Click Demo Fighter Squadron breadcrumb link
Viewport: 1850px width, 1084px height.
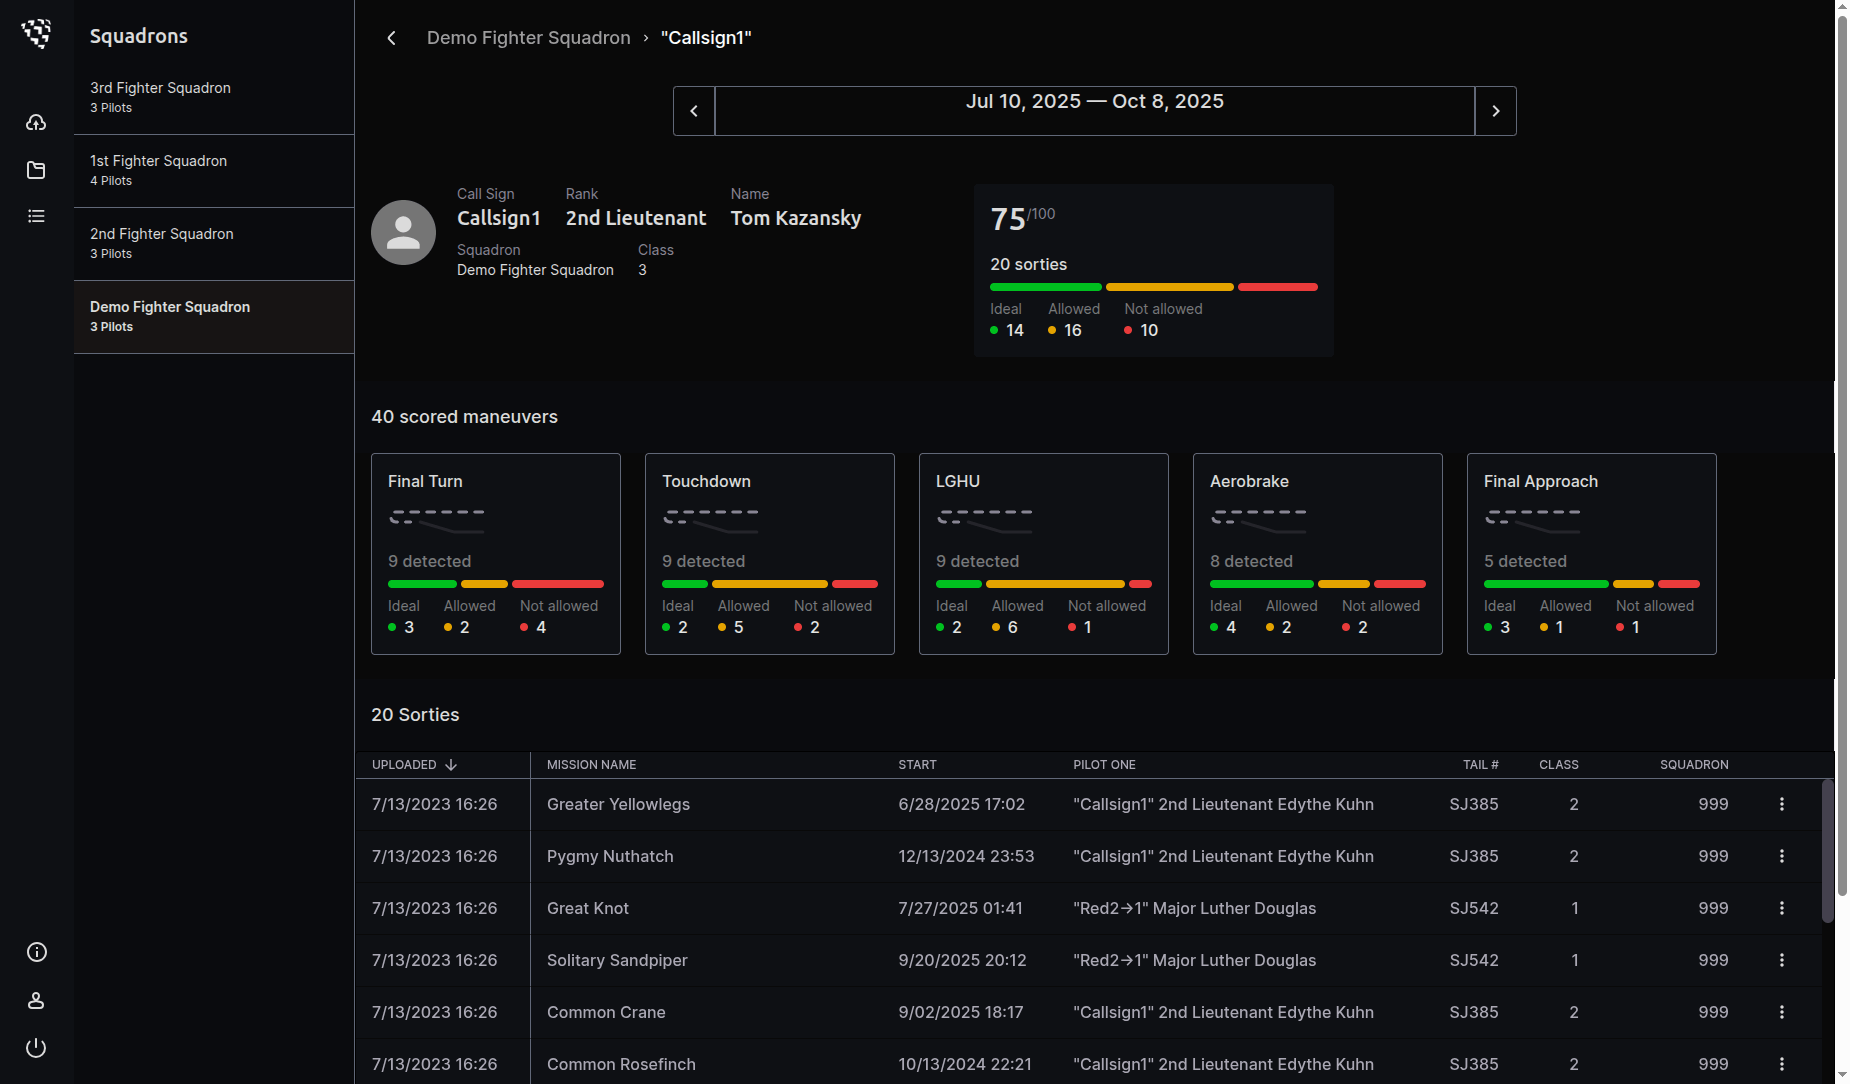[528, 38]
